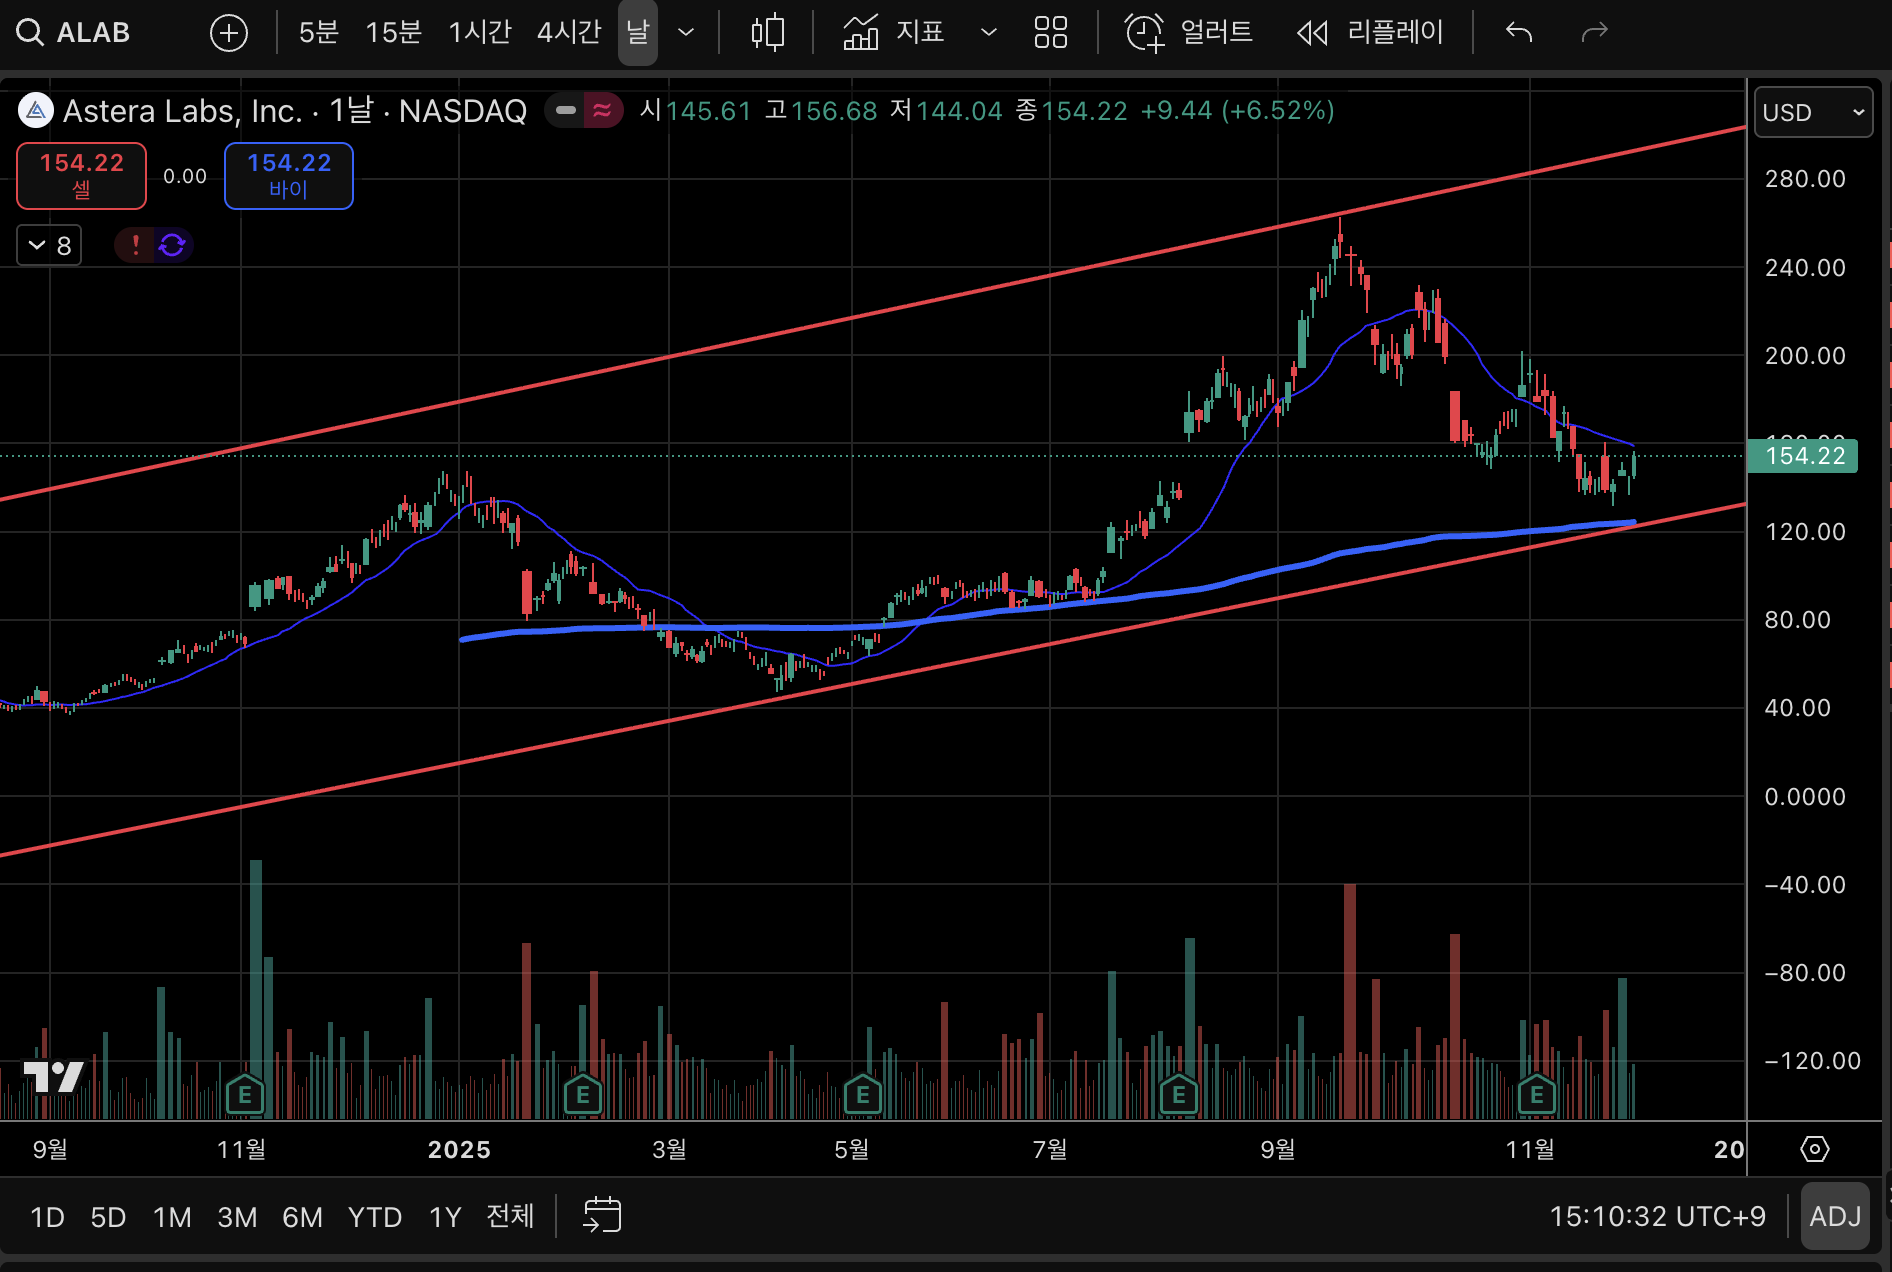The width and height of the screenshot is (1892, 1272).
Task: Start 리플레이 bar replay
Action: pos(1370,32)
